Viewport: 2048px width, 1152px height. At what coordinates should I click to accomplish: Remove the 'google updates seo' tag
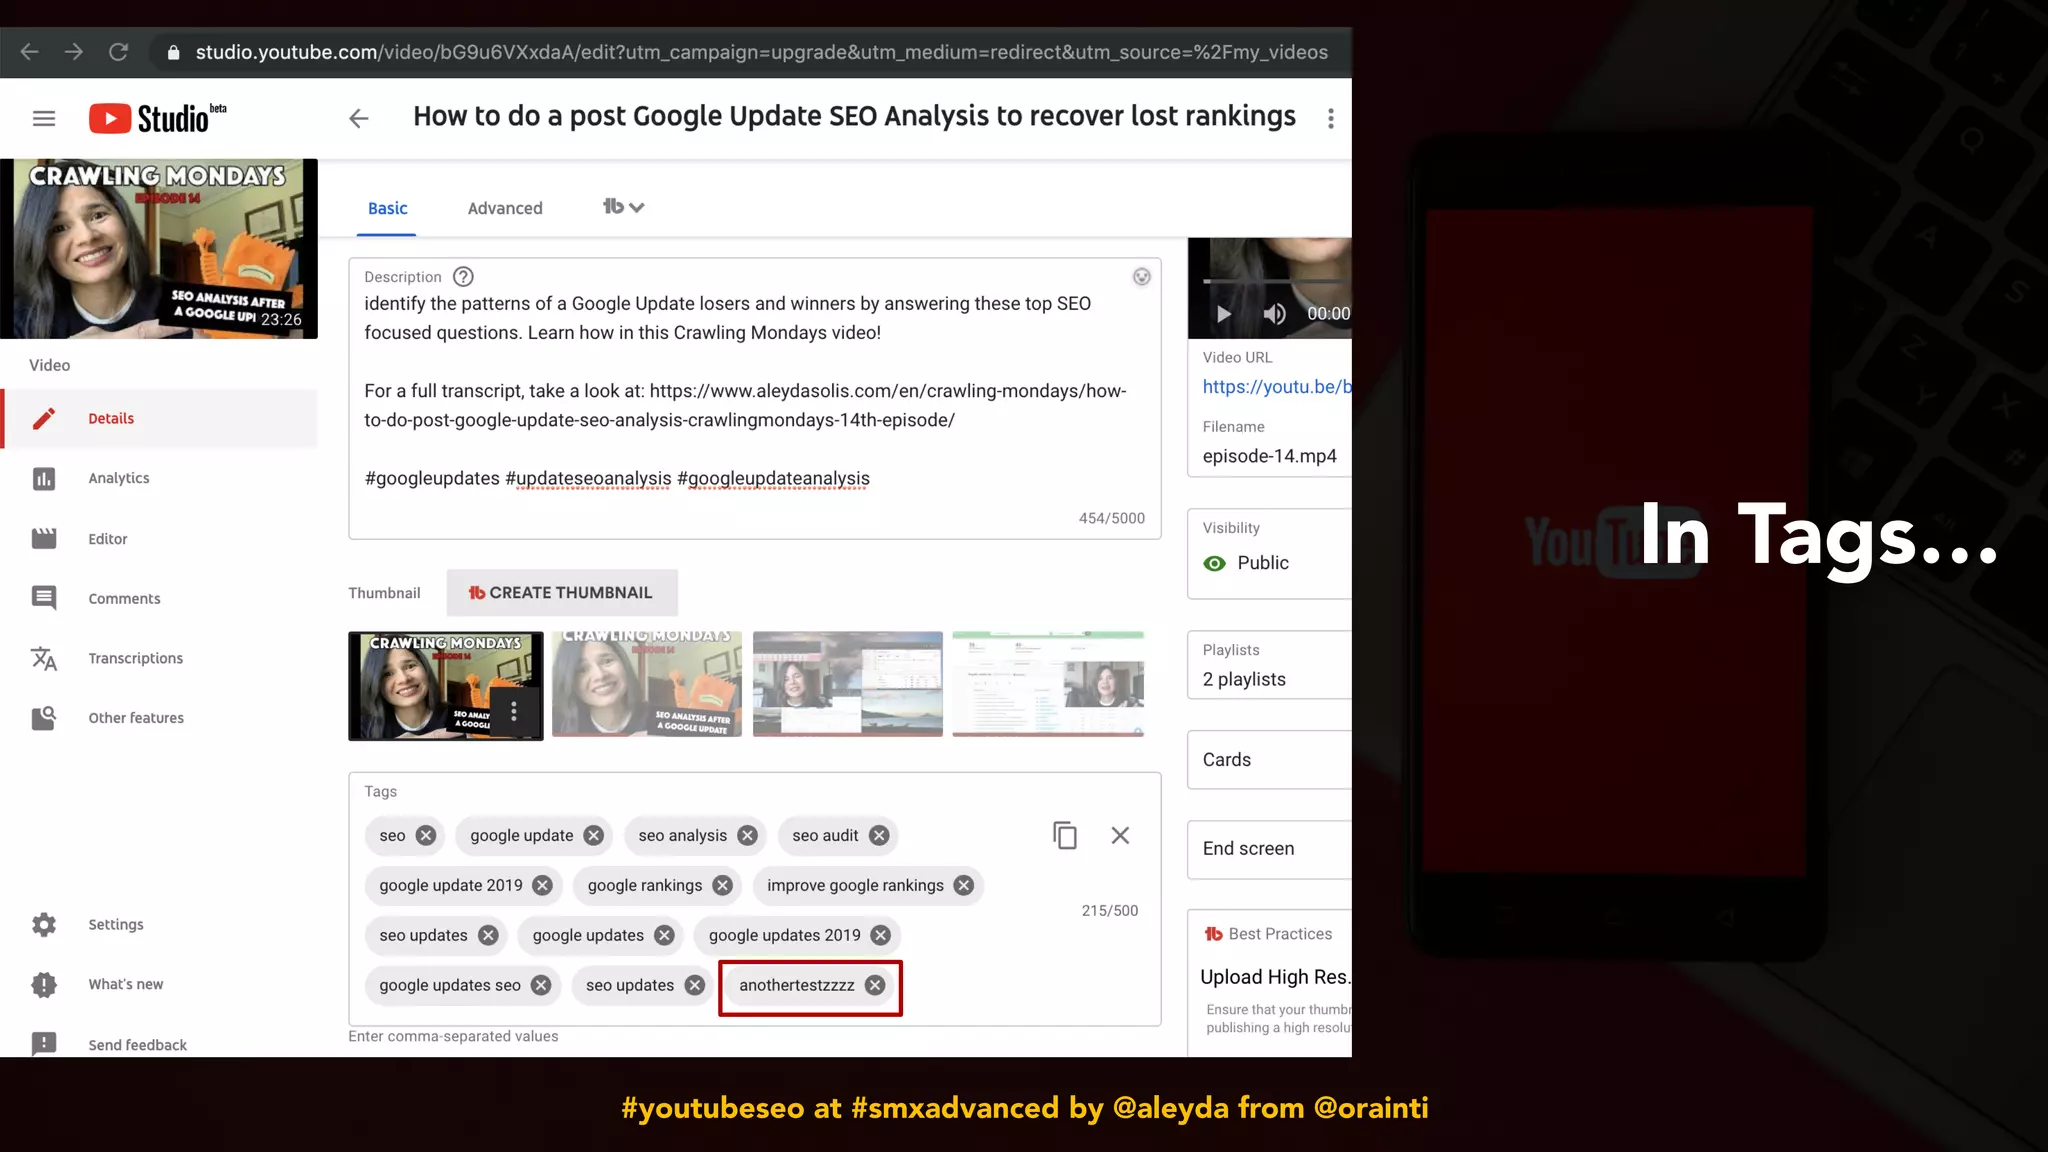(541, 986)
